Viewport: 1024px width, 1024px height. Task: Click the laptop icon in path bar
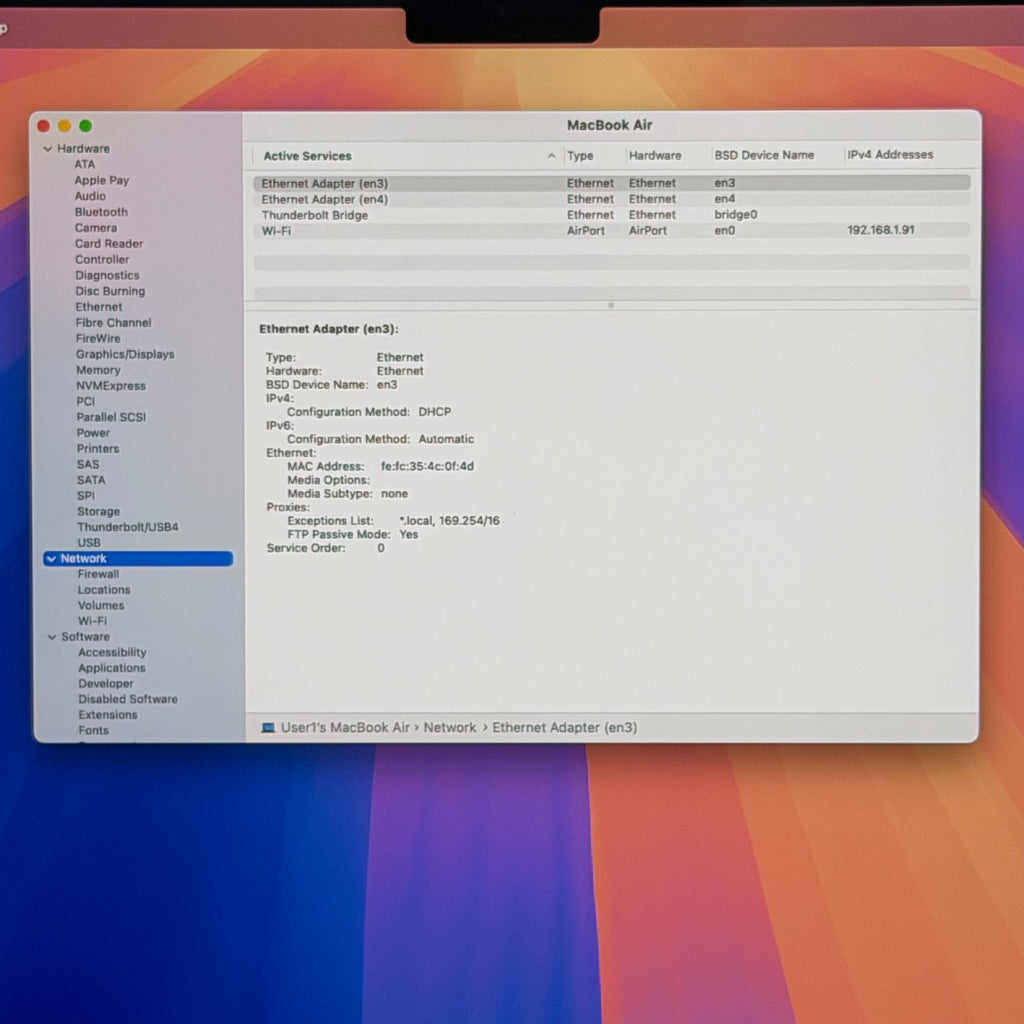[x=268, y=728]
